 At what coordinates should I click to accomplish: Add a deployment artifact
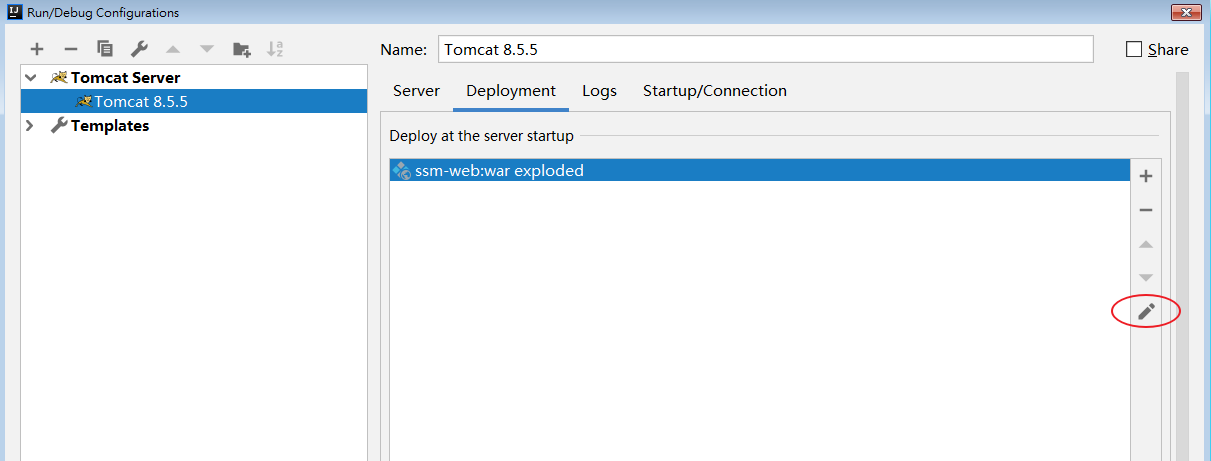[1146, 176]
